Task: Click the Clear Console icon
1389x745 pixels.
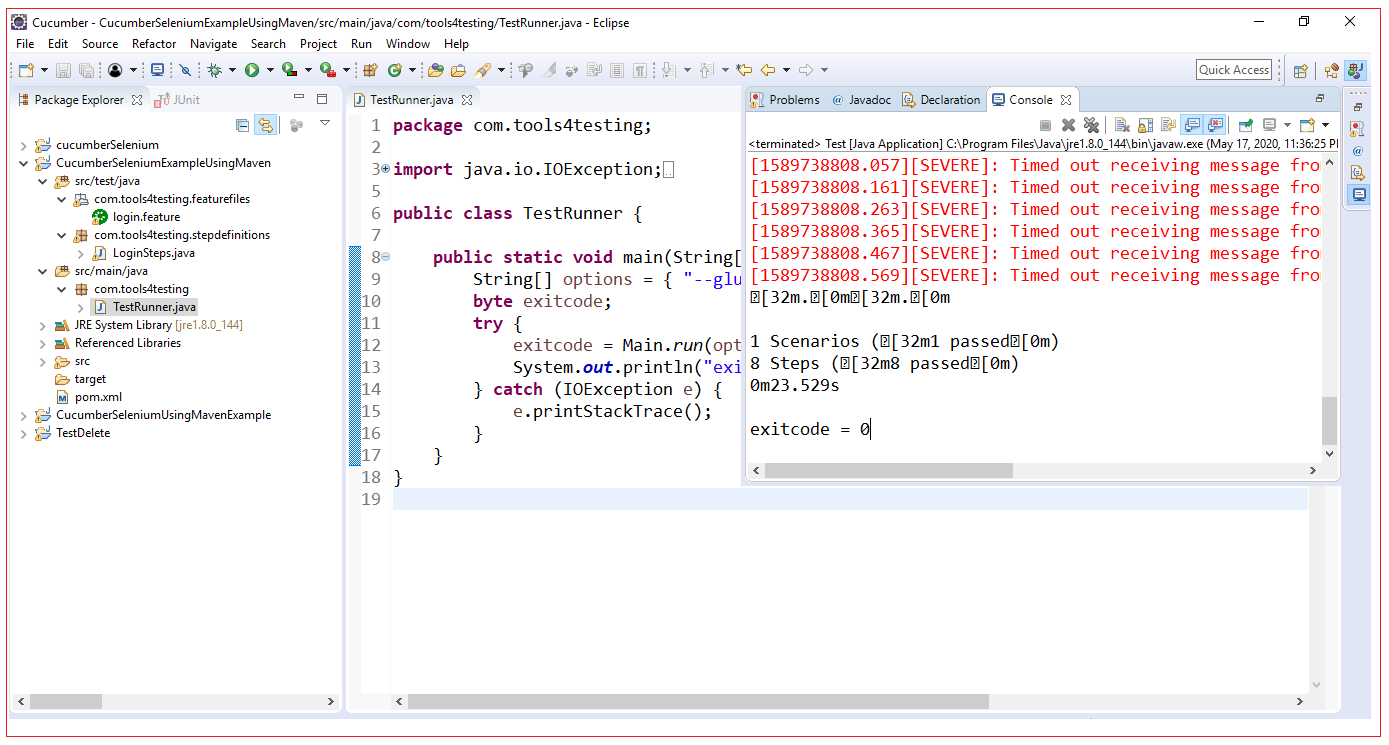Action: (x=1122, y=125)
